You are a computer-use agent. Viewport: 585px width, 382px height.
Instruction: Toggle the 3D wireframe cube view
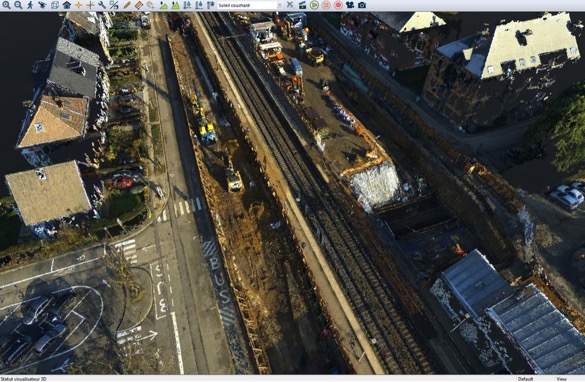pos(54,5)
